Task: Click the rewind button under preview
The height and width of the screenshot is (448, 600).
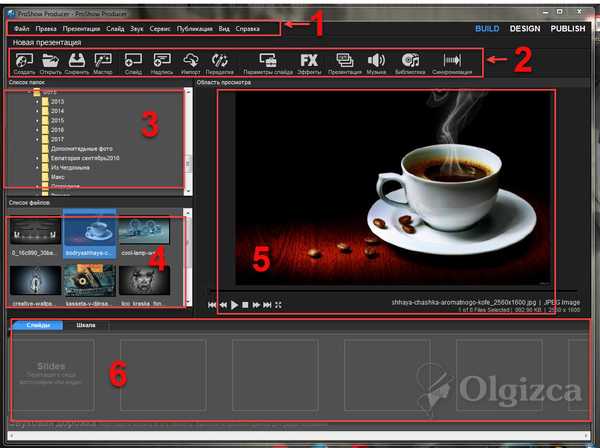Action: tap(223, 305)
